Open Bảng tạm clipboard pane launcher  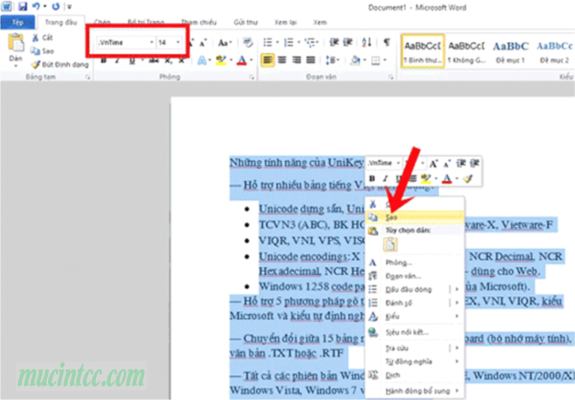(88, 77)
